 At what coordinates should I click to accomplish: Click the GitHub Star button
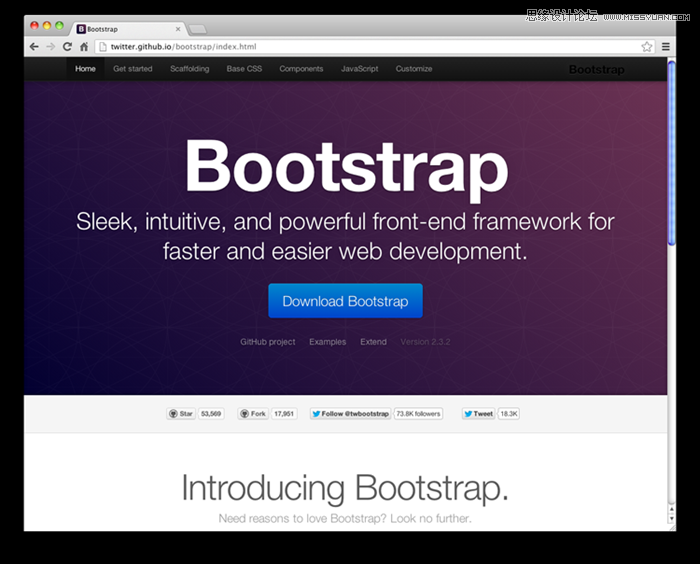(x=181, y=414)
